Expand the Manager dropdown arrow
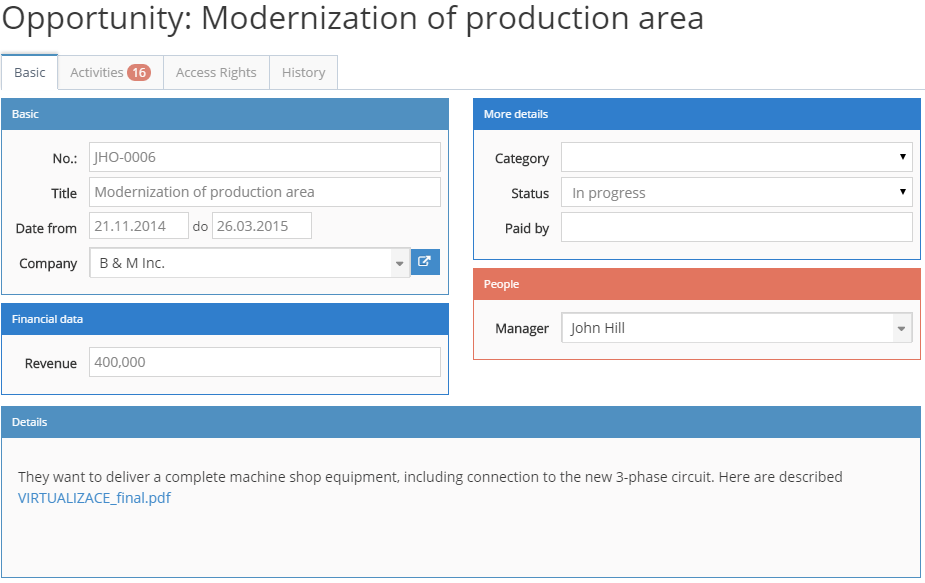 (901, 328)
